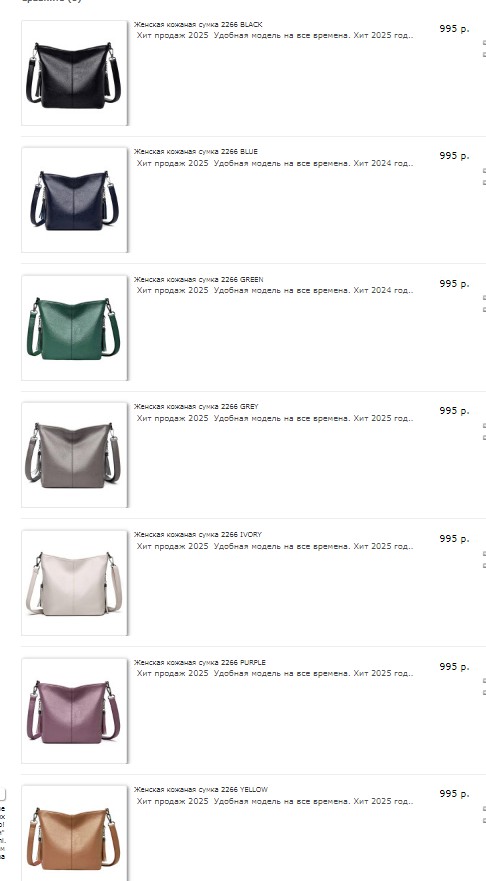The height and width of the screenshot is (881, 486).
Task: Click lower small icon beside BLUE bag price
Action: click(x=484, y=183)
